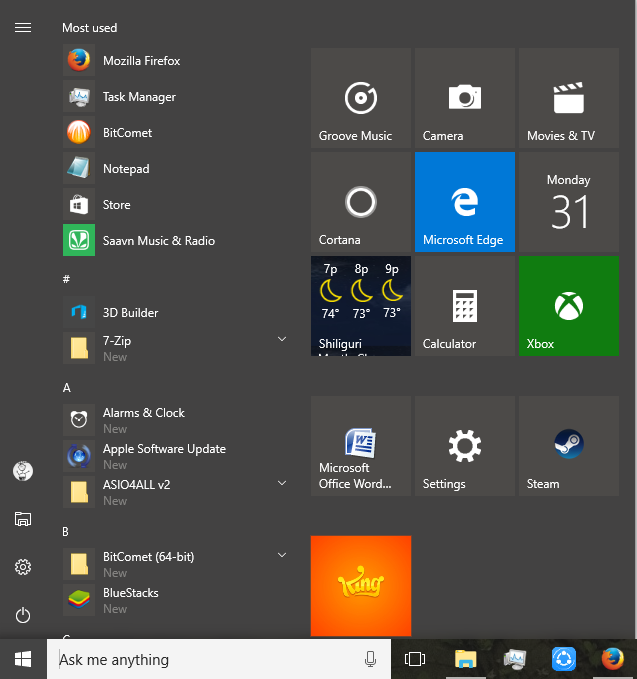This screenshot has height=679, width=637.
Task: Open the orange King game tile
Action: pyautogui.click(x=361, y=586)
